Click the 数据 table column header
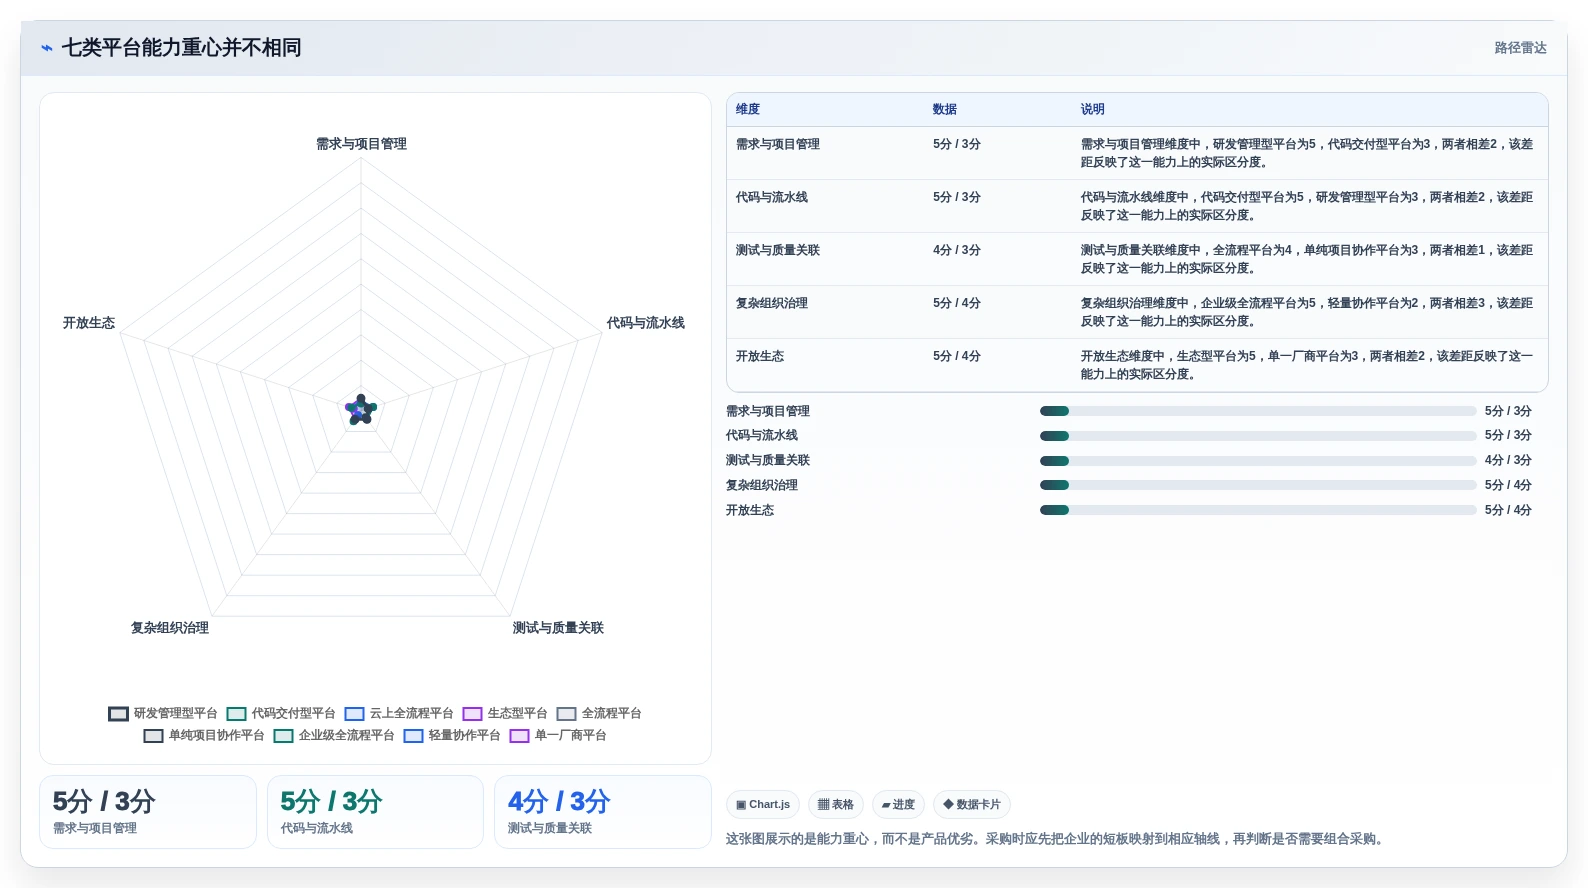The image size is (1588, 888). (x=945, y=109)
